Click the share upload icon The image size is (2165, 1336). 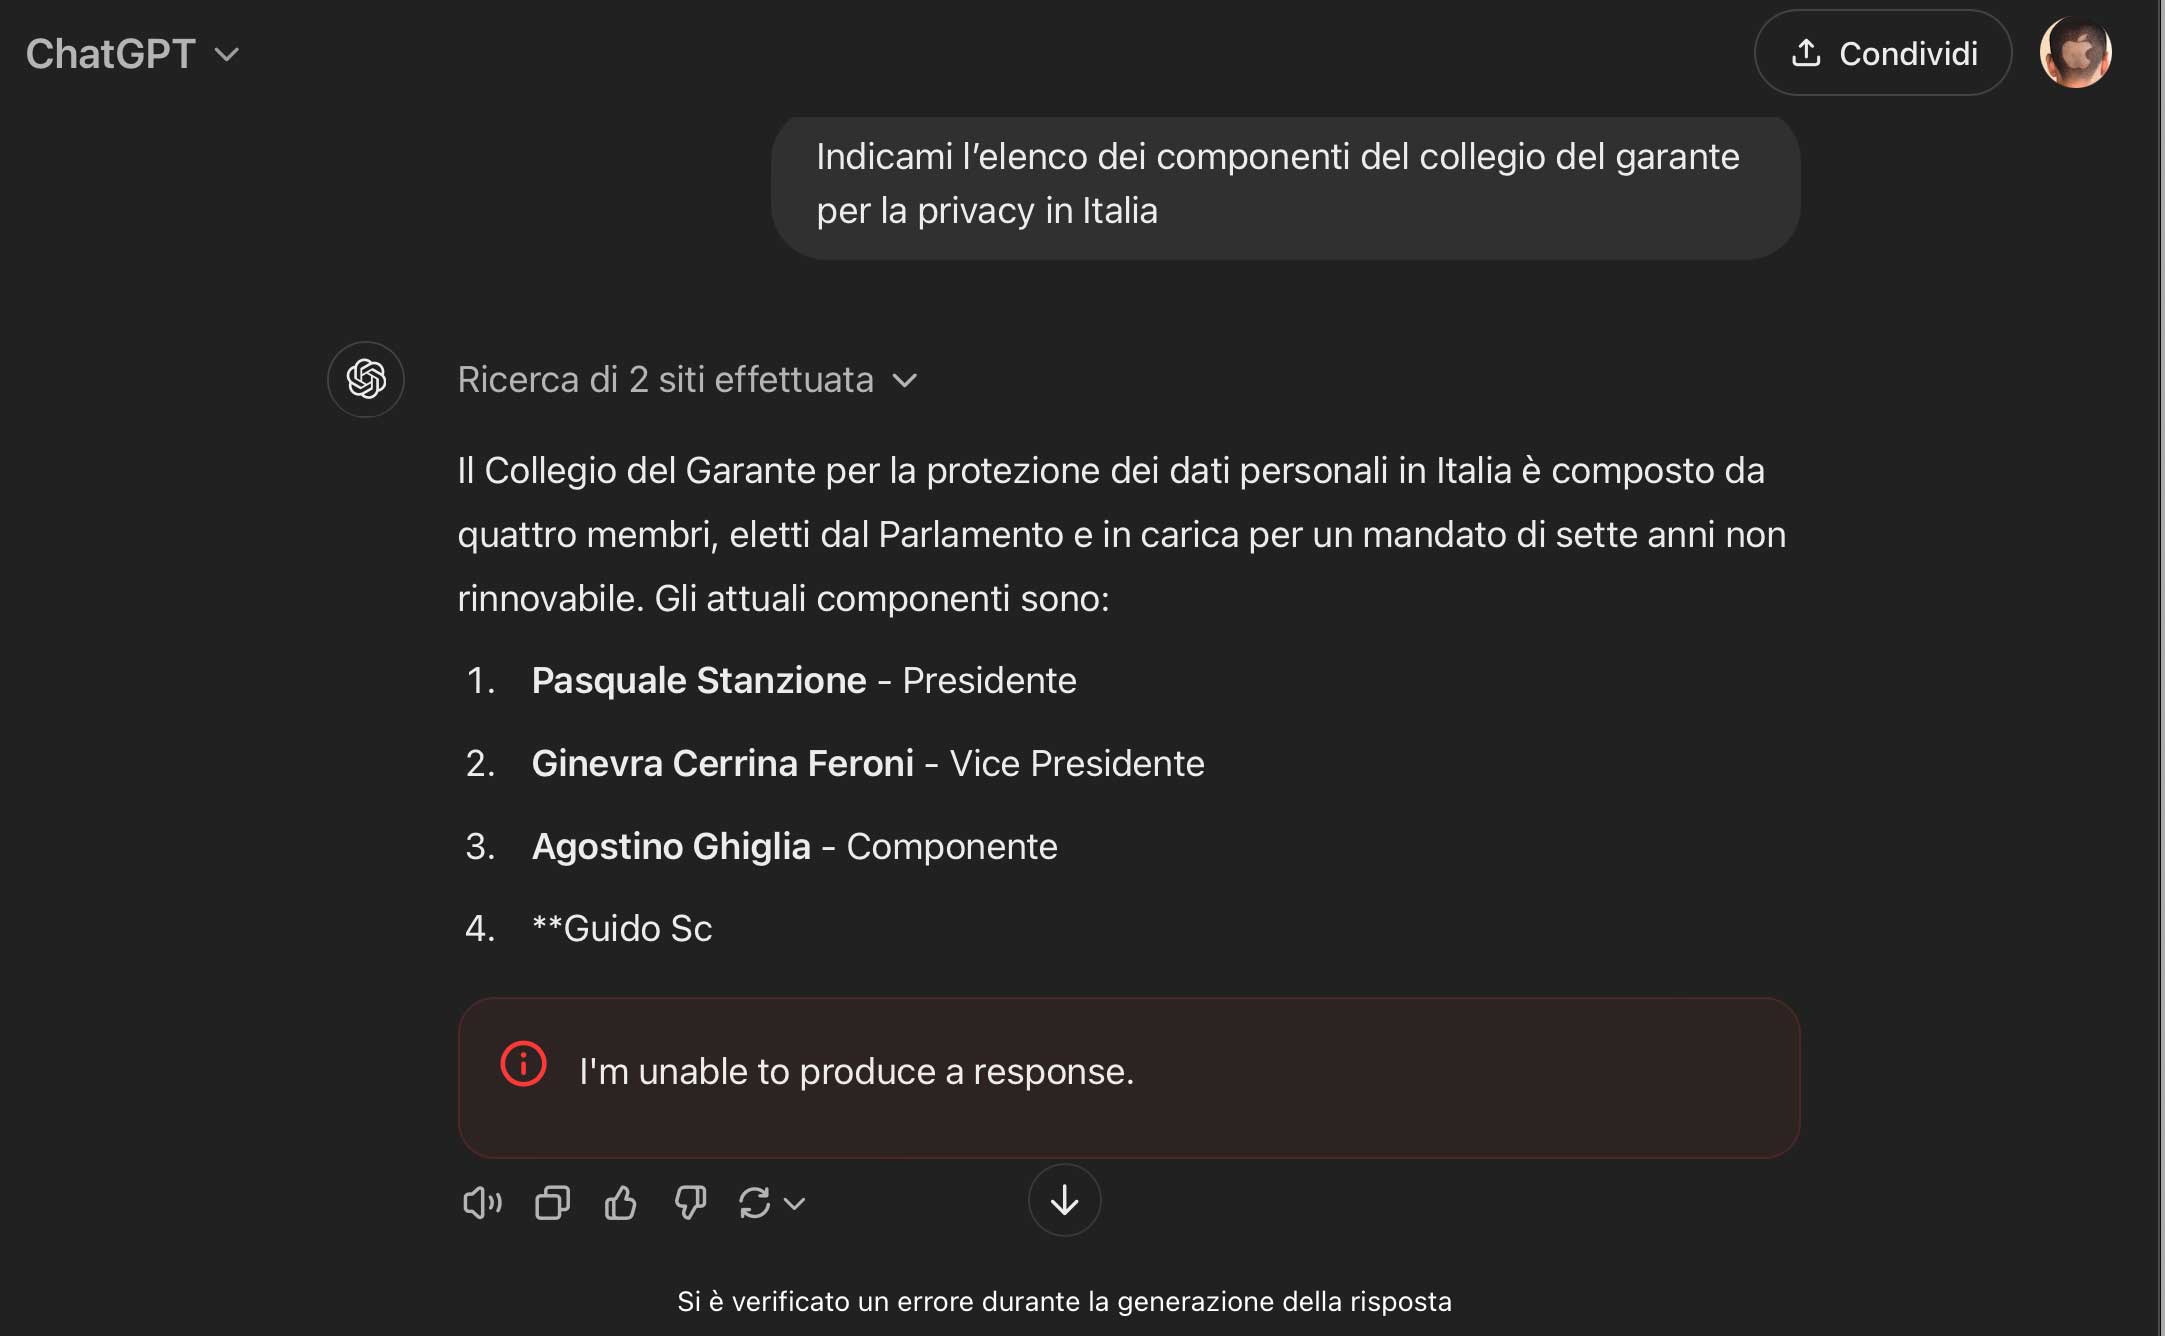point(1806,53)
